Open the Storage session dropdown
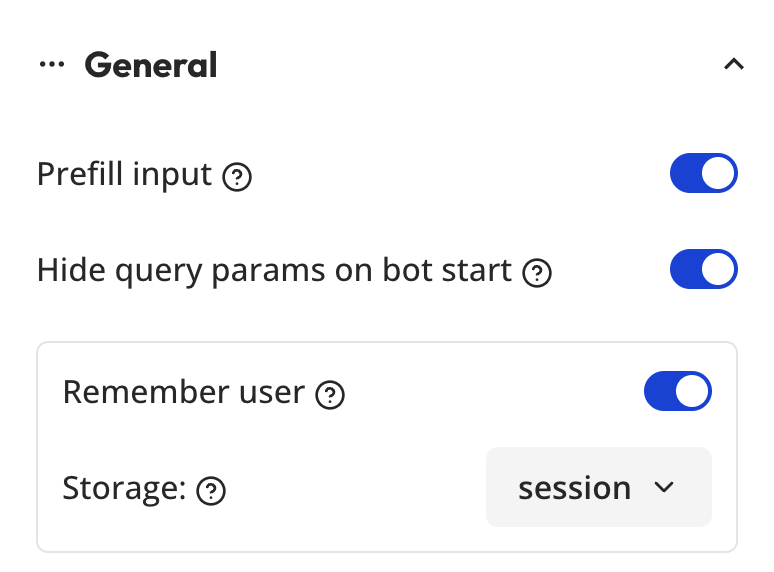Viewport: 774px width, 572px height. click(x=598, y=488)
